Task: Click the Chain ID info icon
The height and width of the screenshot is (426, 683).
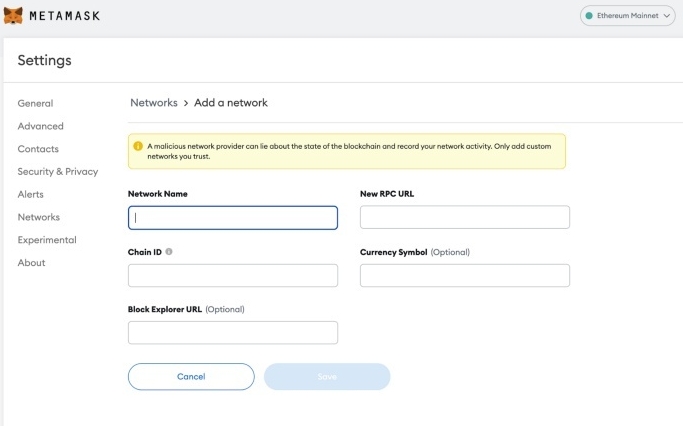Action: click(x=169, y=252)
